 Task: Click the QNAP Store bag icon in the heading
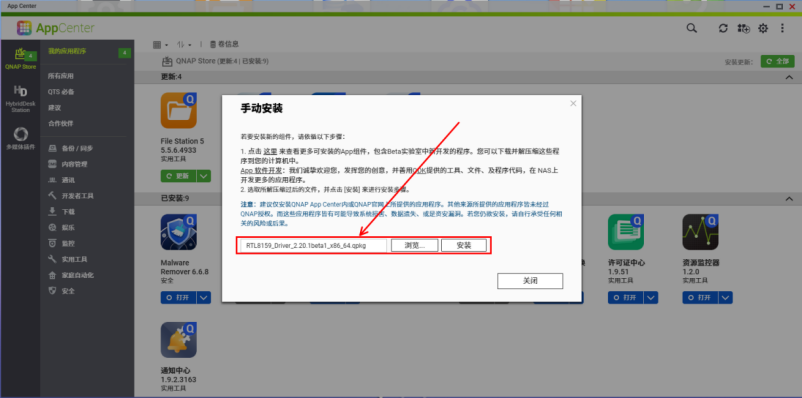[167, 61]
